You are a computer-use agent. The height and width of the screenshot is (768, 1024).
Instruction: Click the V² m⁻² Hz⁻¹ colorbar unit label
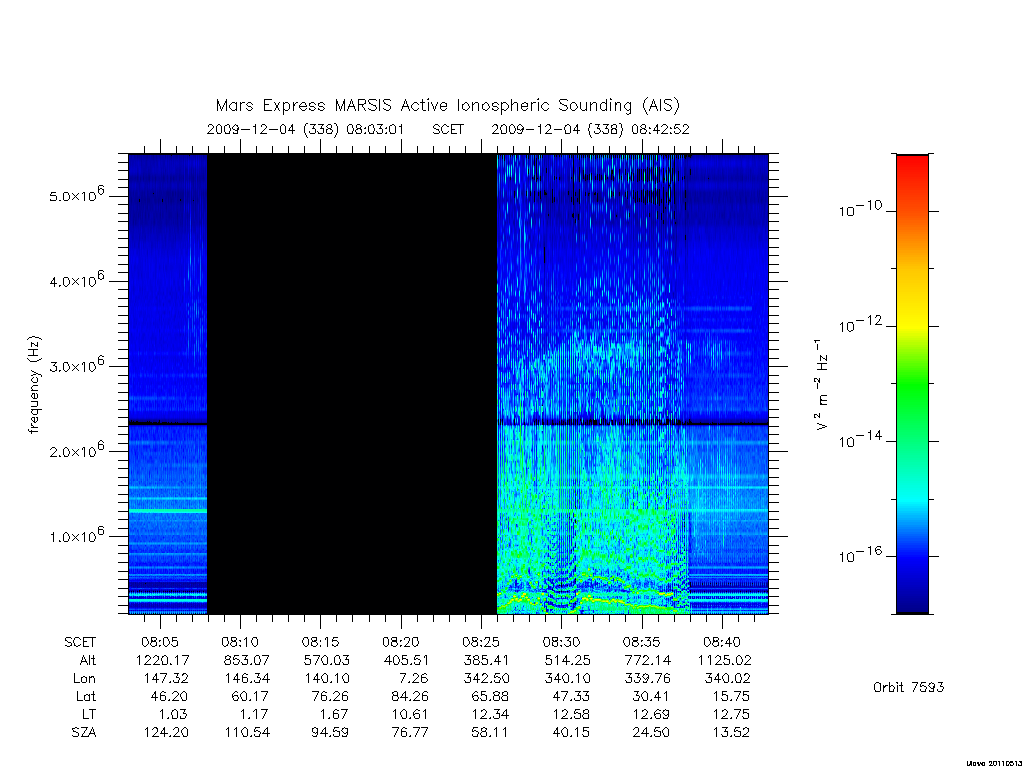821,384
